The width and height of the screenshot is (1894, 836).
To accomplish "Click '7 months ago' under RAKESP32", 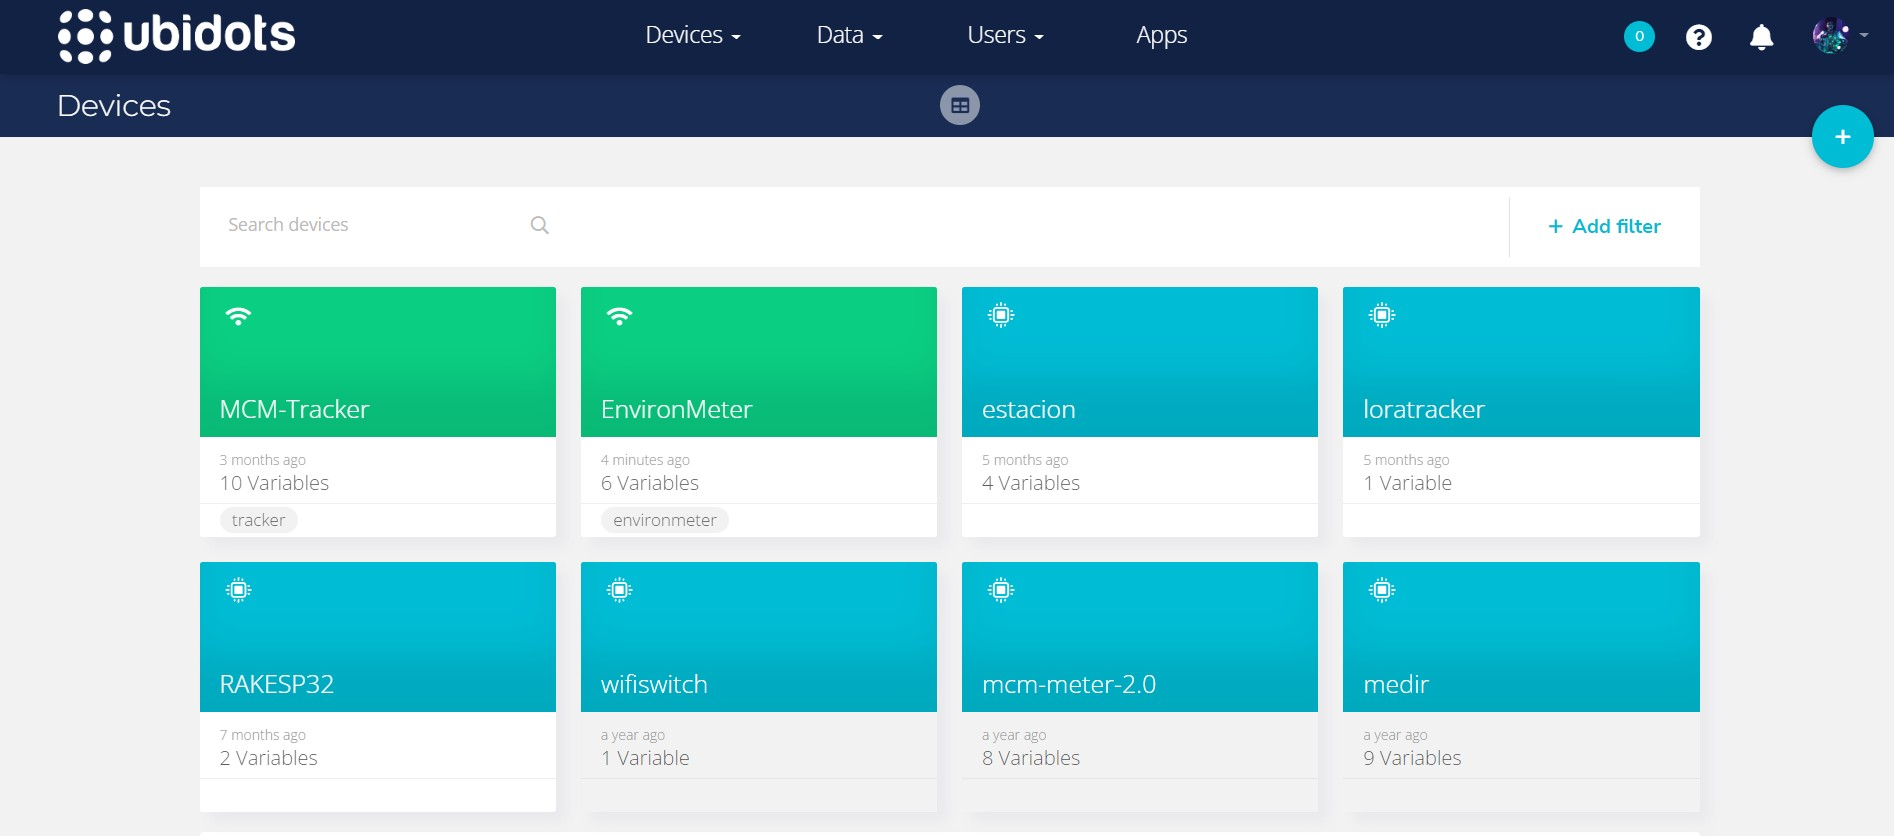I will (x=263, y=735).
